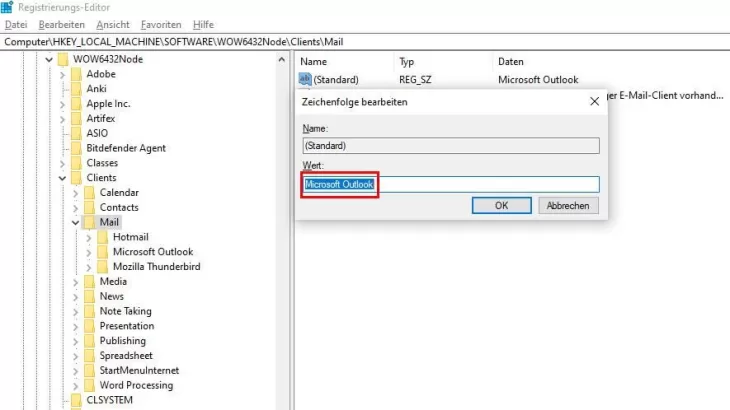This screenshot has height=410, width=730.
Task: Click the (Standard) string value icon
Action: coord(306,80)
